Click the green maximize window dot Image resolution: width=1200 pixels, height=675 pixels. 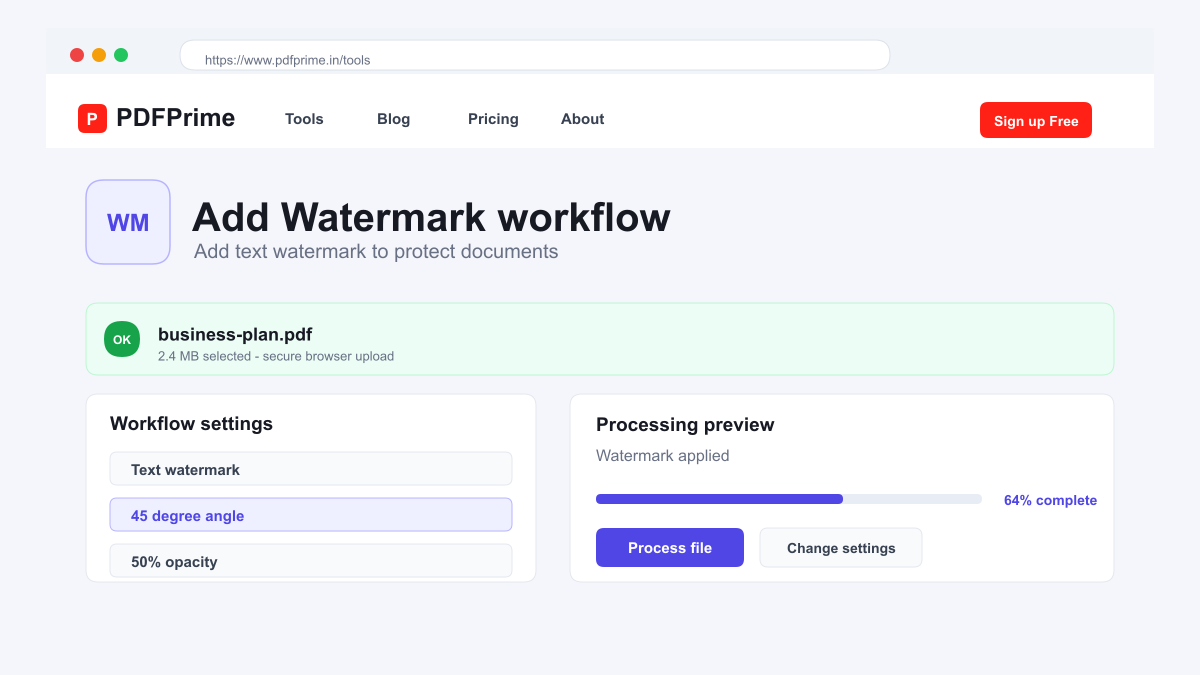(x=121, y=55)
